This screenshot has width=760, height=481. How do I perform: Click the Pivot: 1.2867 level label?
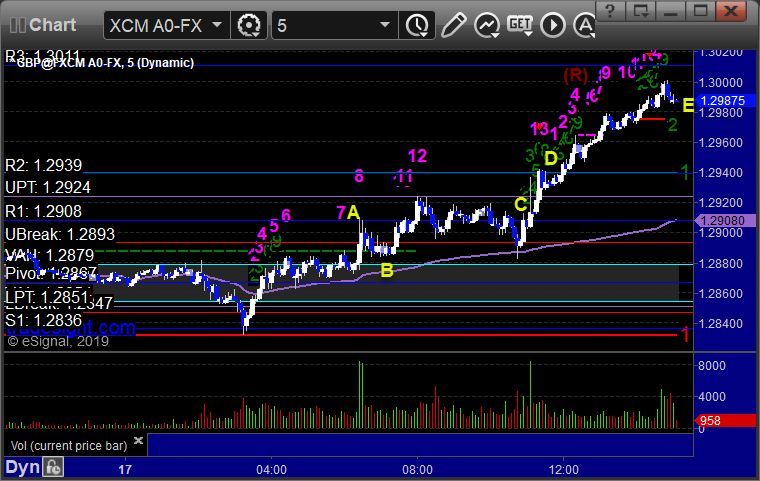51,273
